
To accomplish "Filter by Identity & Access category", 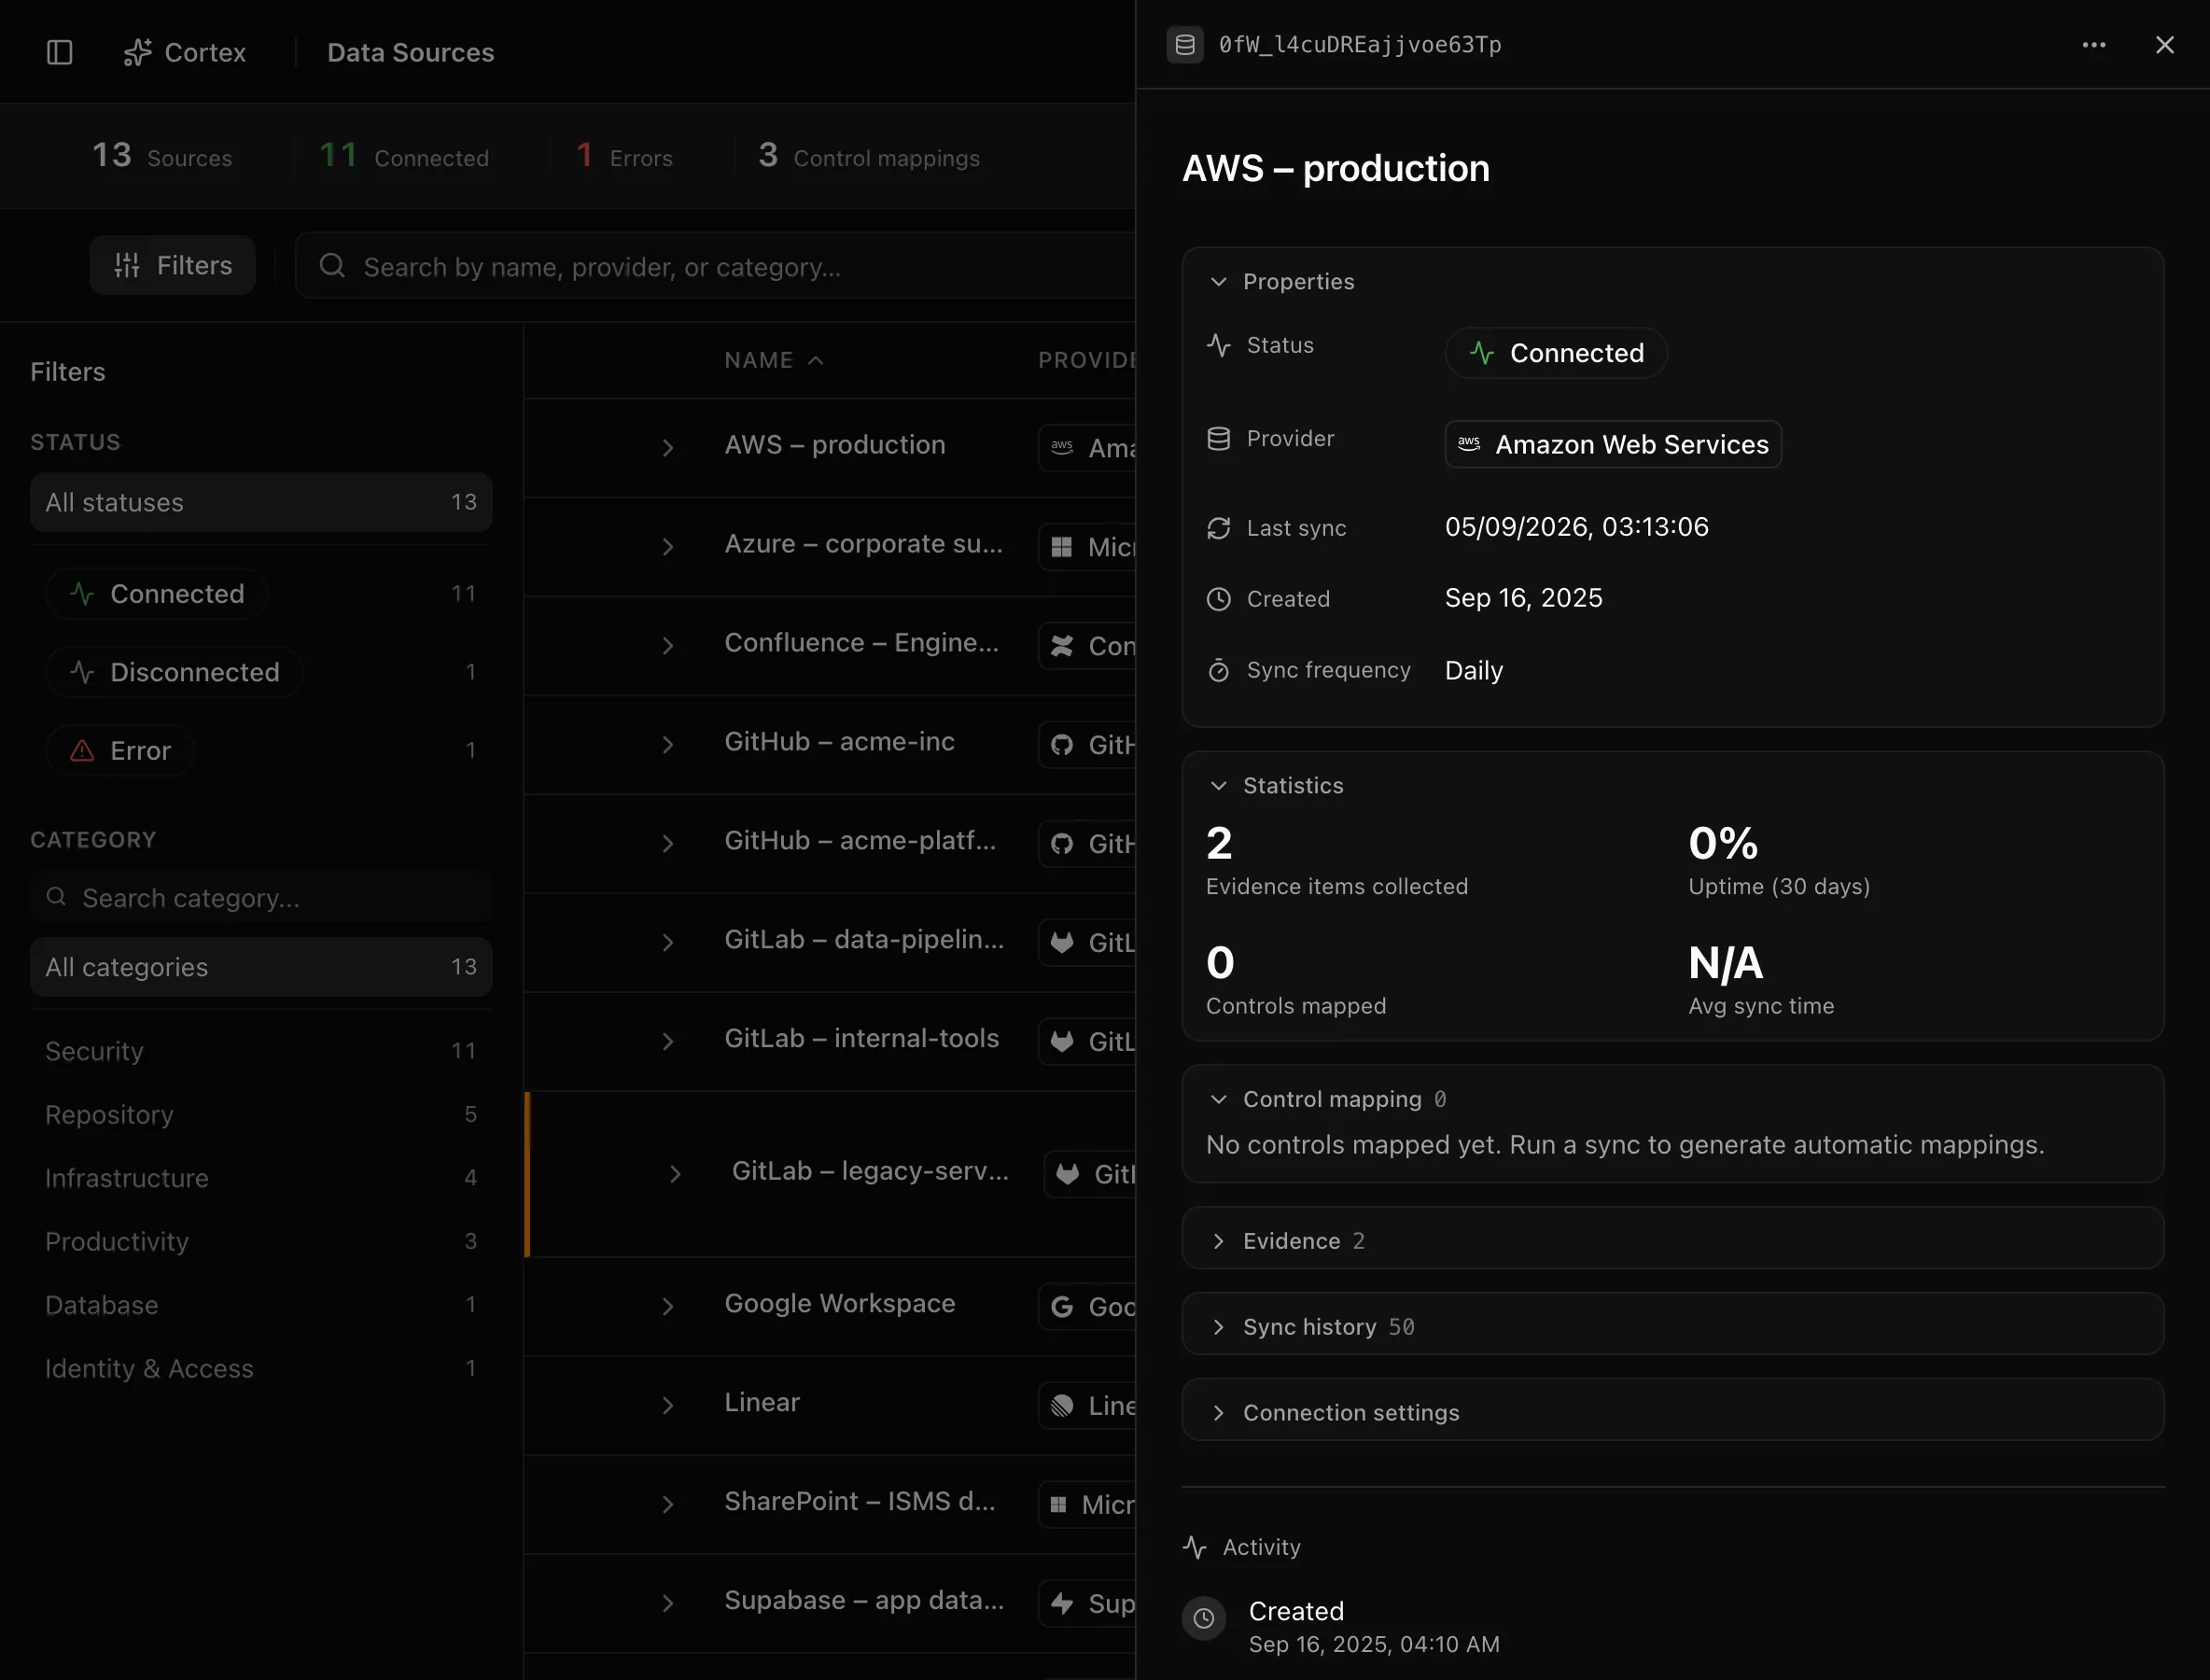I will (261, 1368).
